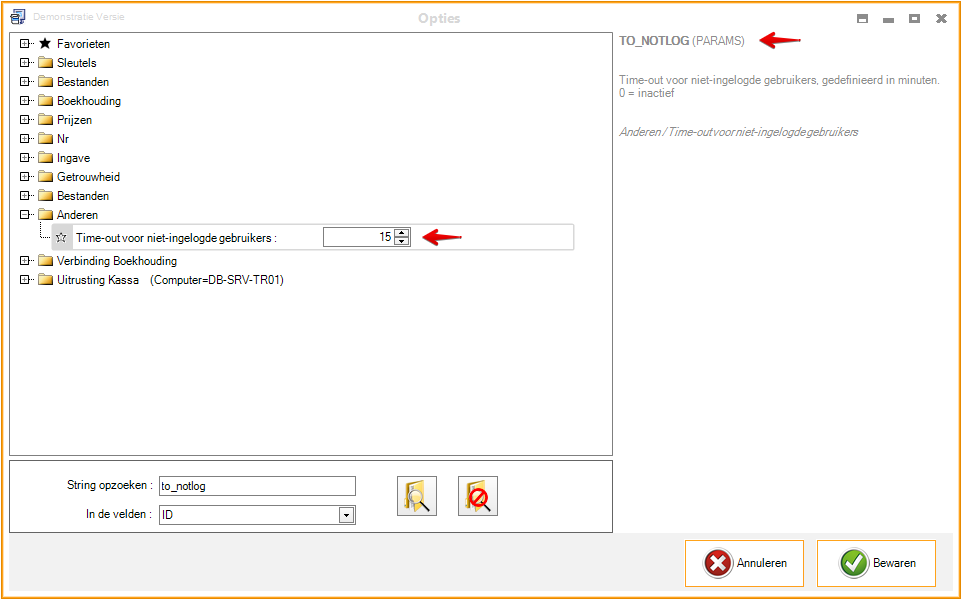Increase the time-out value with up arrow
Screen dimensions: 961x599
coord(402,233)
